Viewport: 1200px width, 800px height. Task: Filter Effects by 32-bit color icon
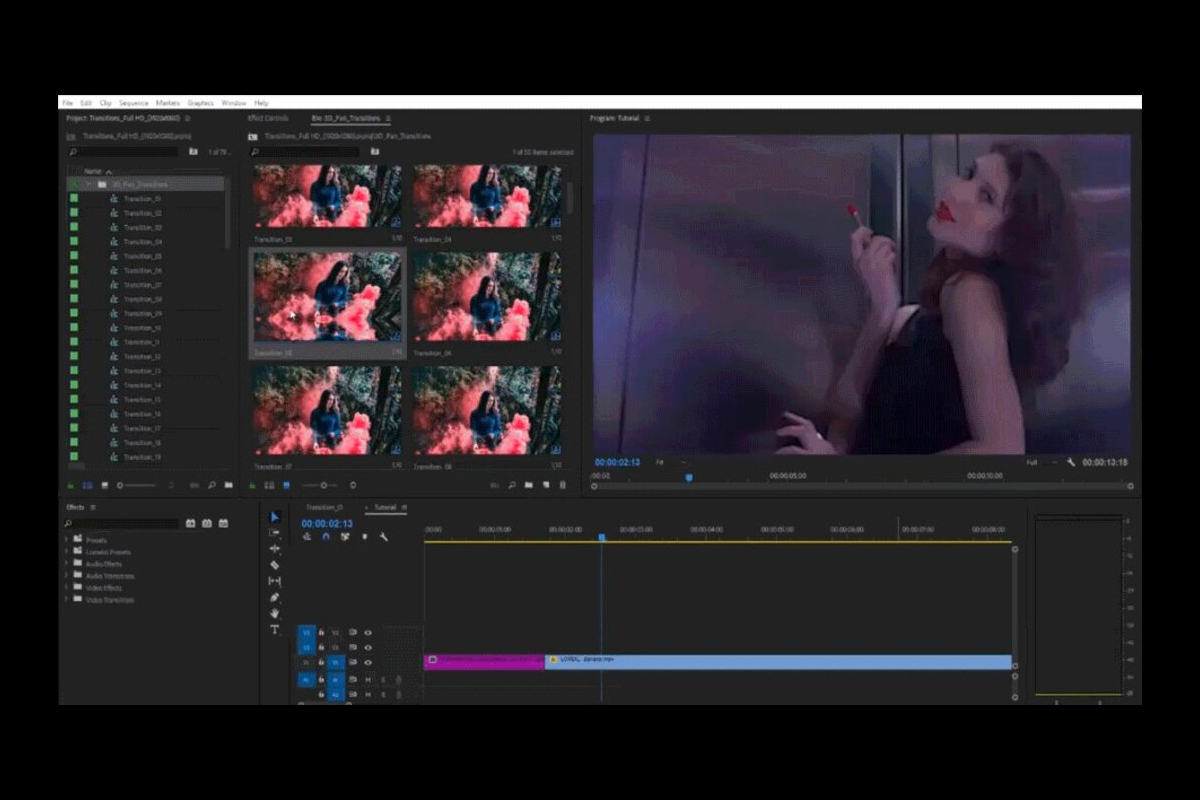207,523
